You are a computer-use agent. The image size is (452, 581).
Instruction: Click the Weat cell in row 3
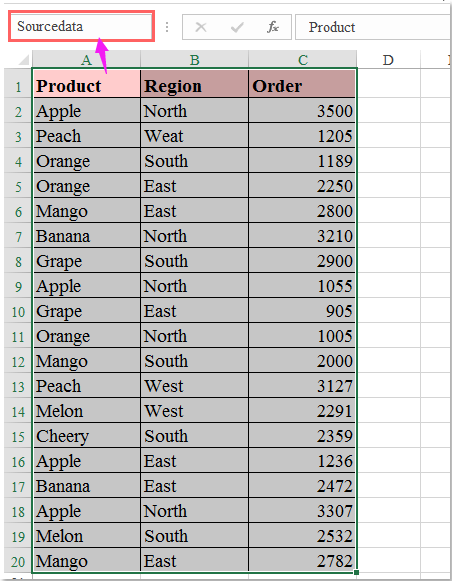click(x=195, y=136)
